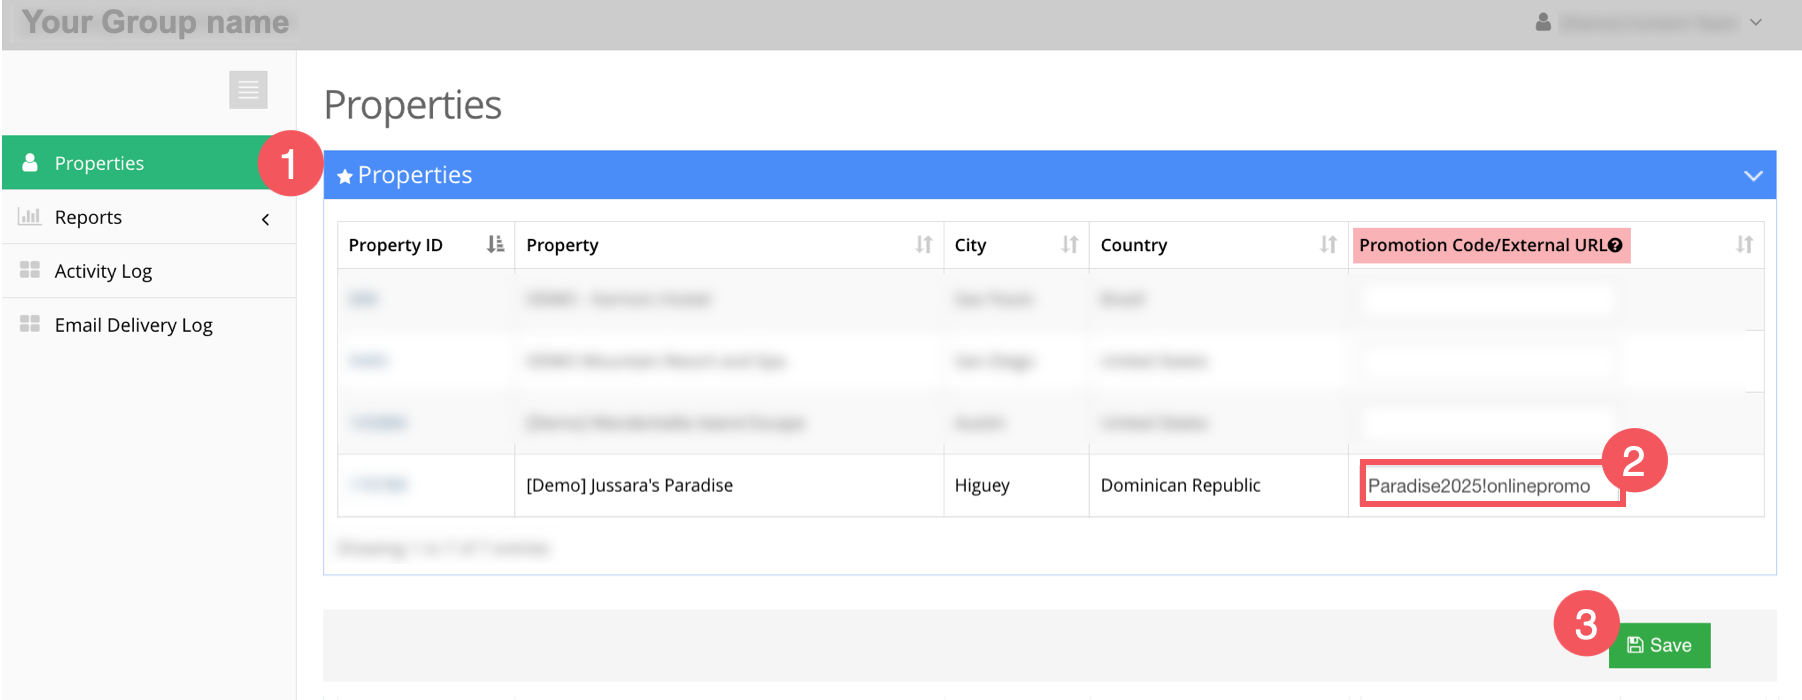Click the Paradise2025!onlinepromo promotion code field

tap(1488, 486)
